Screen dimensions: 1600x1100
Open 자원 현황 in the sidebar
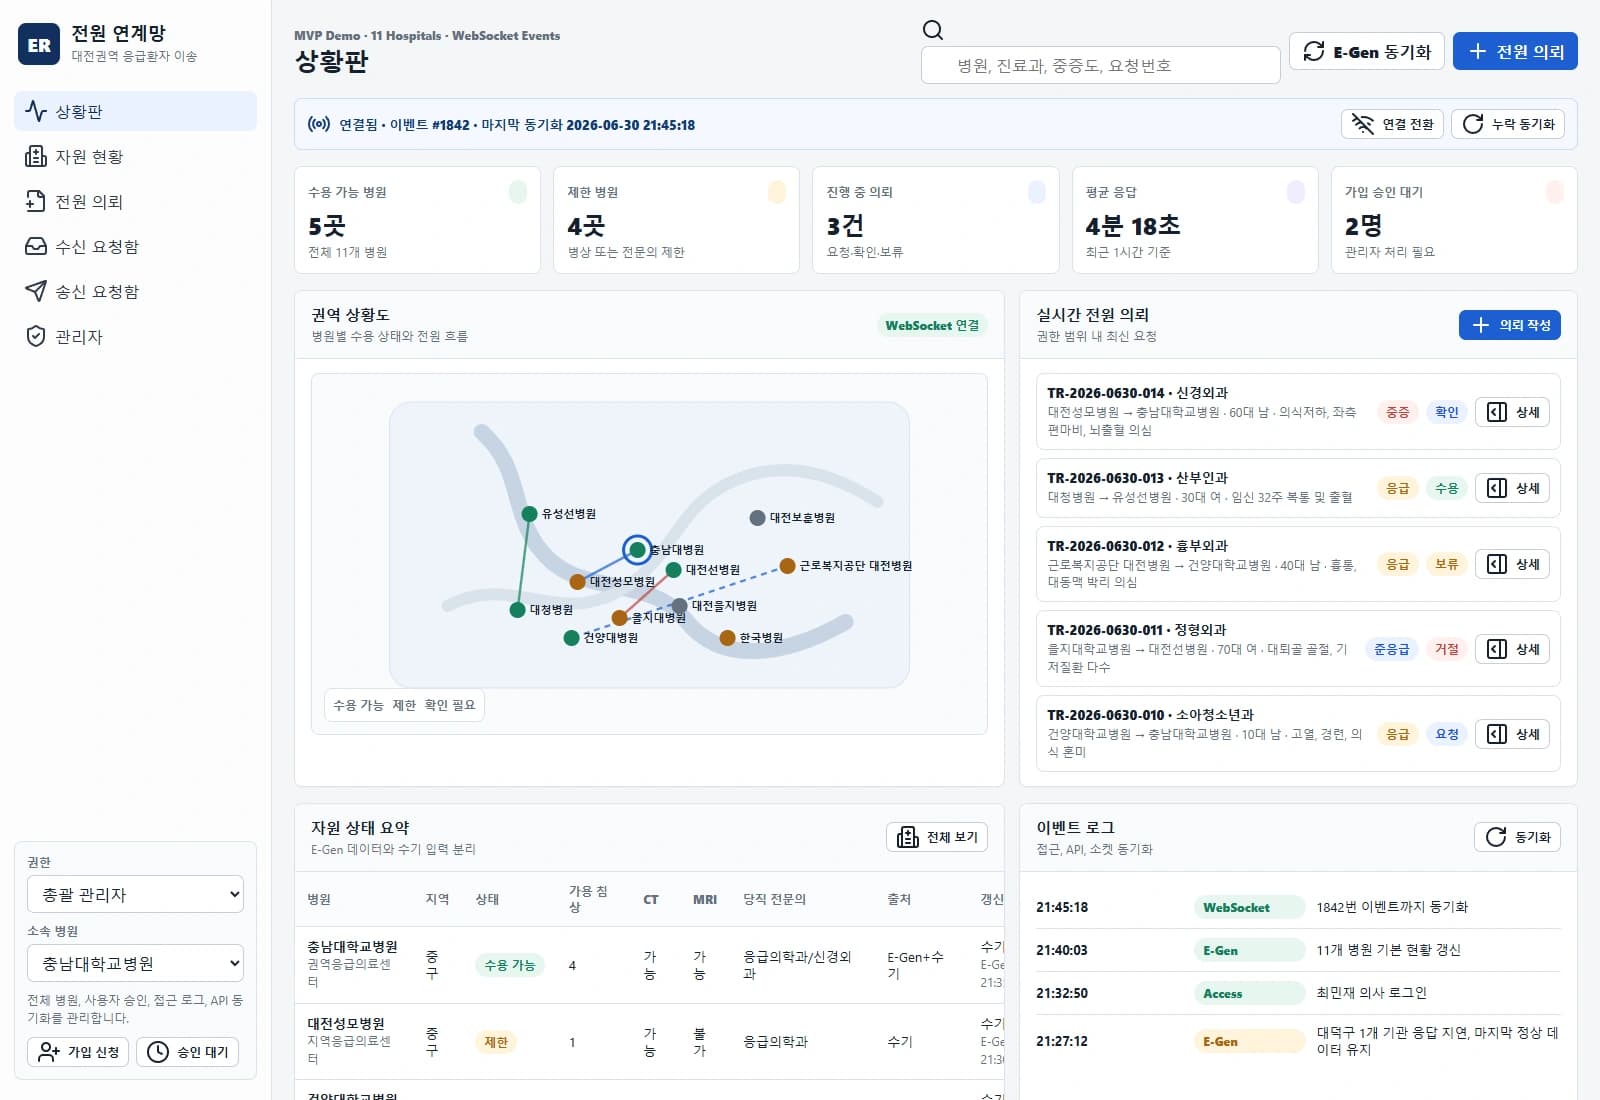(x=135, y=156)
